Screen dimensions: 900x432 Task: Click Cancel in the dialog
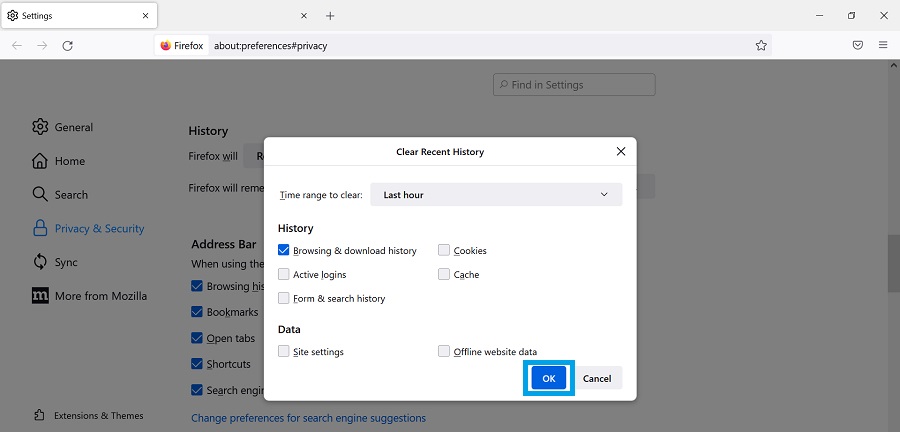tap(597, 379)
